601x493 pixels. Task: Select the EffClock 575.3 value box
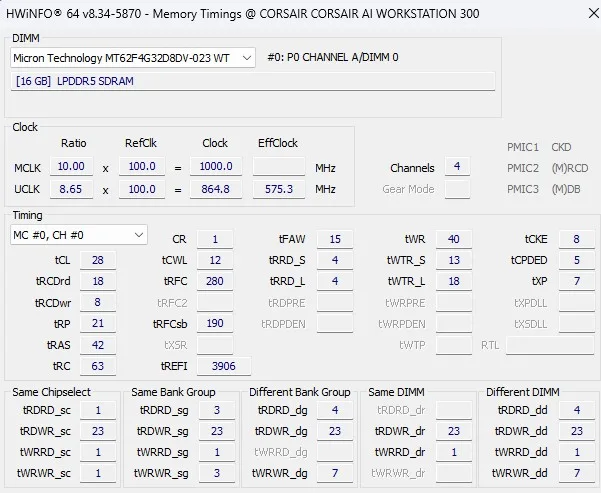[278, 189]
